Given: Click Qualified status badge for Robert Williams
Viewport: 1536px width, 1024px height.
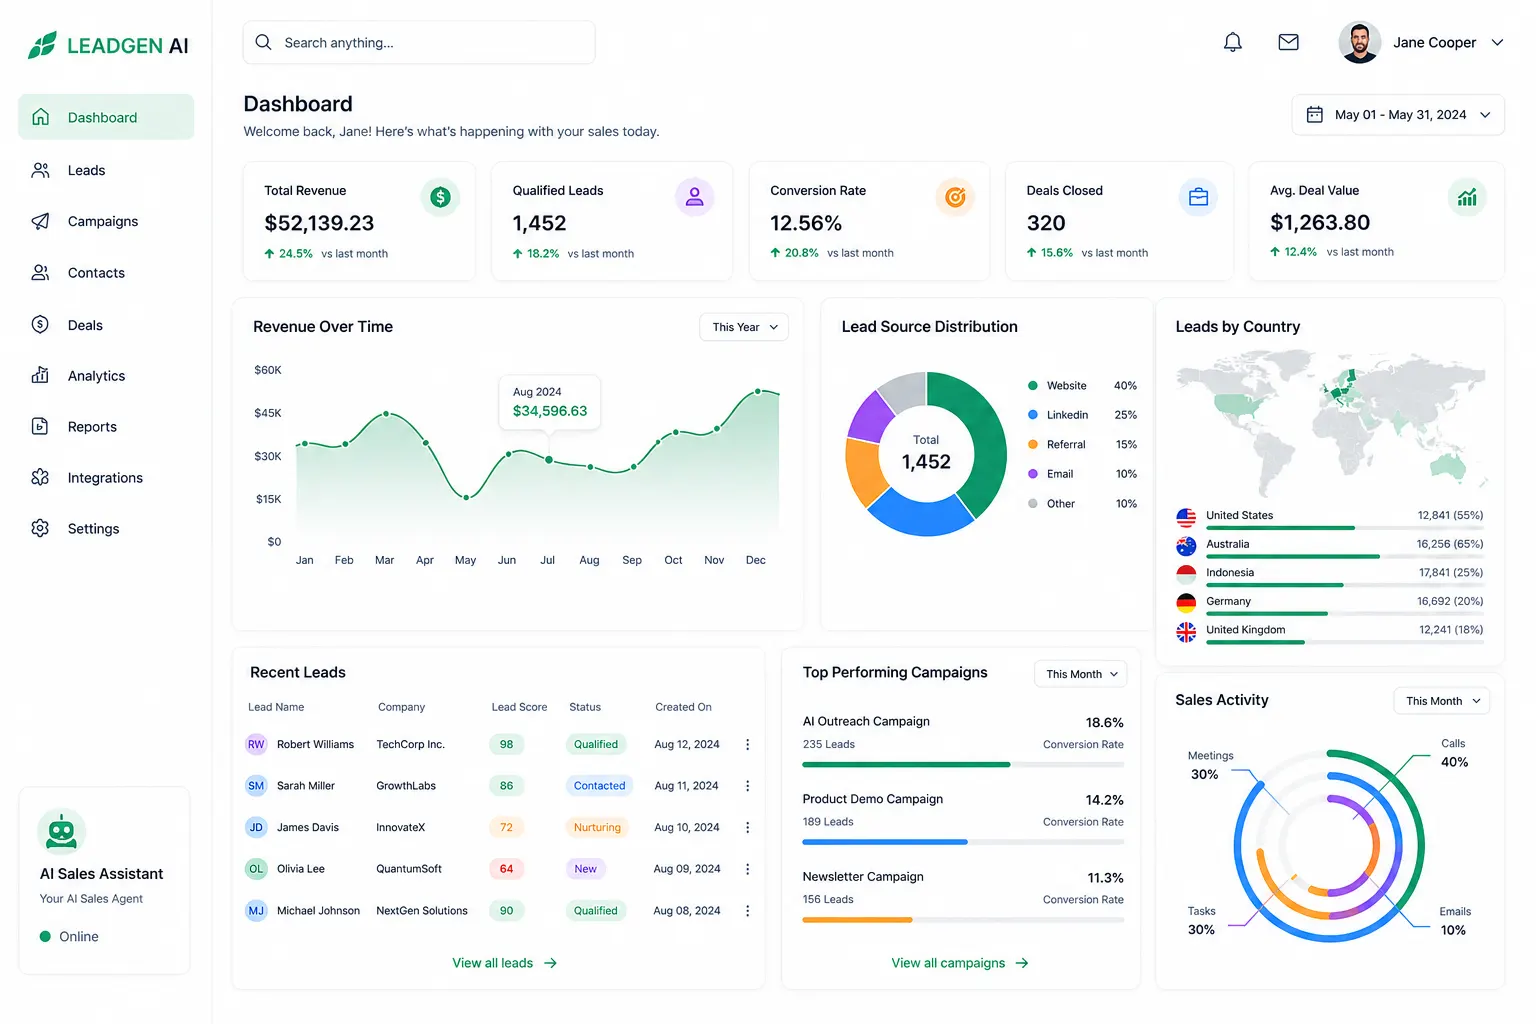Looking at the screenshot, I should (x=596, y=744).
